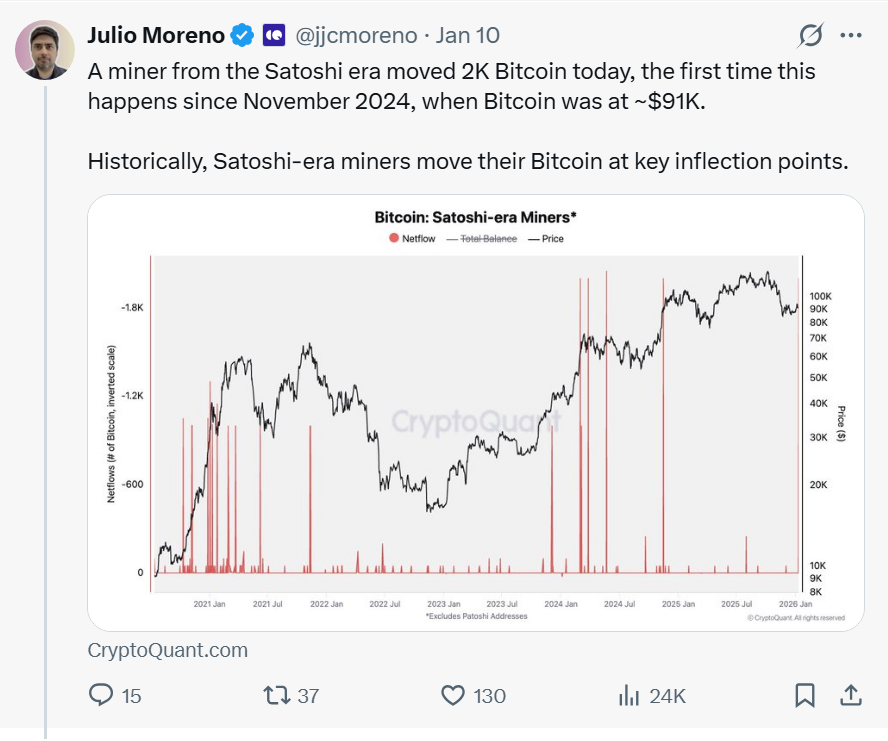Toggle the struck-through Total Balance legend

[488, 239]
